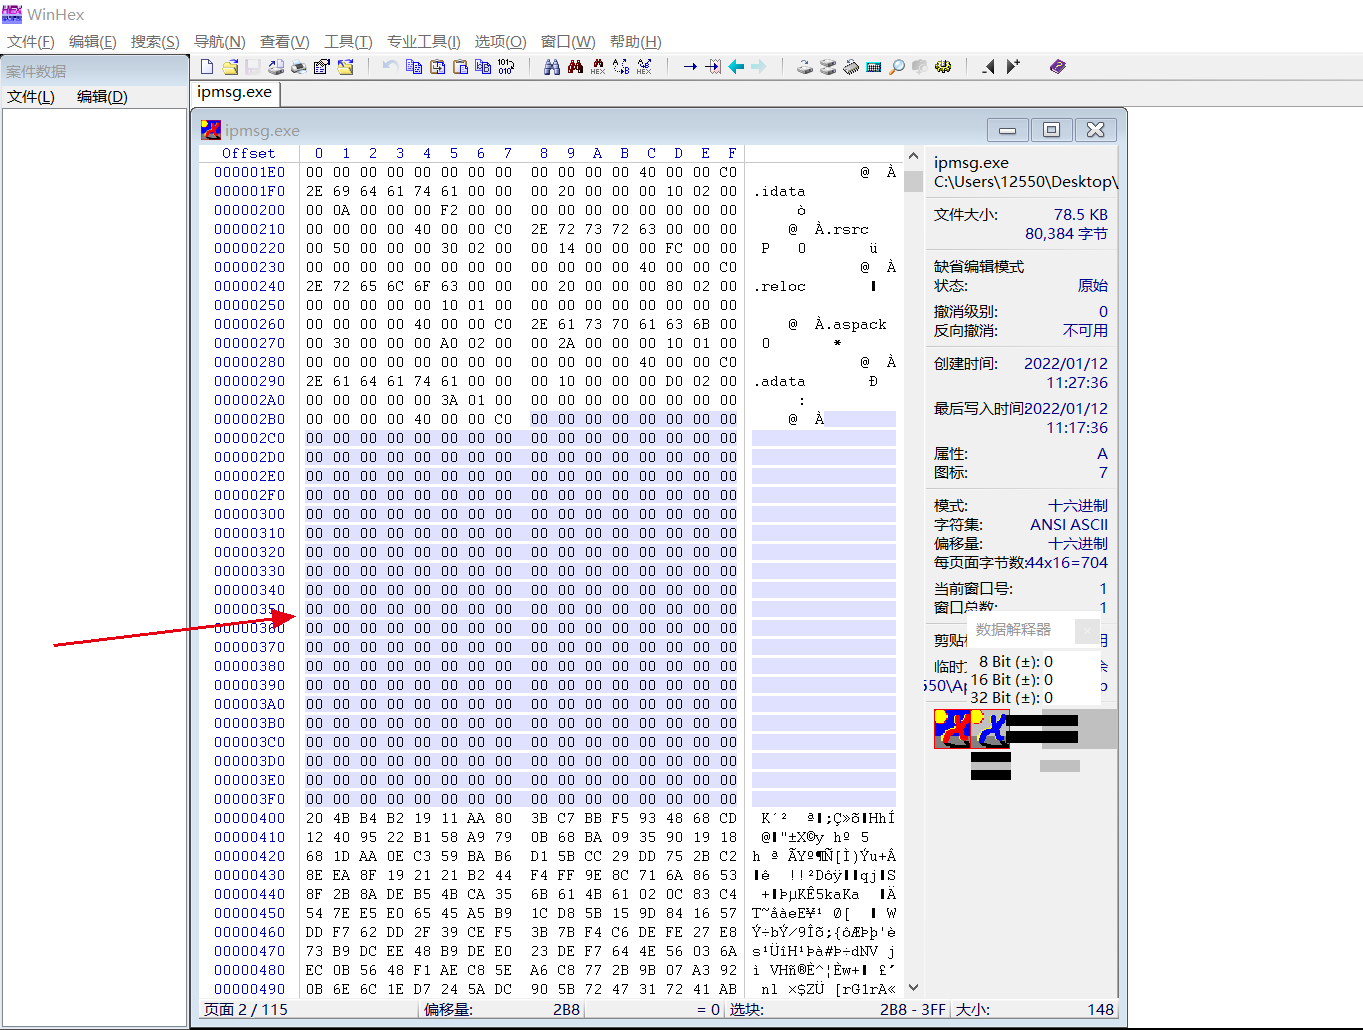Click the ANSI ASCII charset value
This screenshot has height=1030, width=1363.
click(x=1069, y=525)
